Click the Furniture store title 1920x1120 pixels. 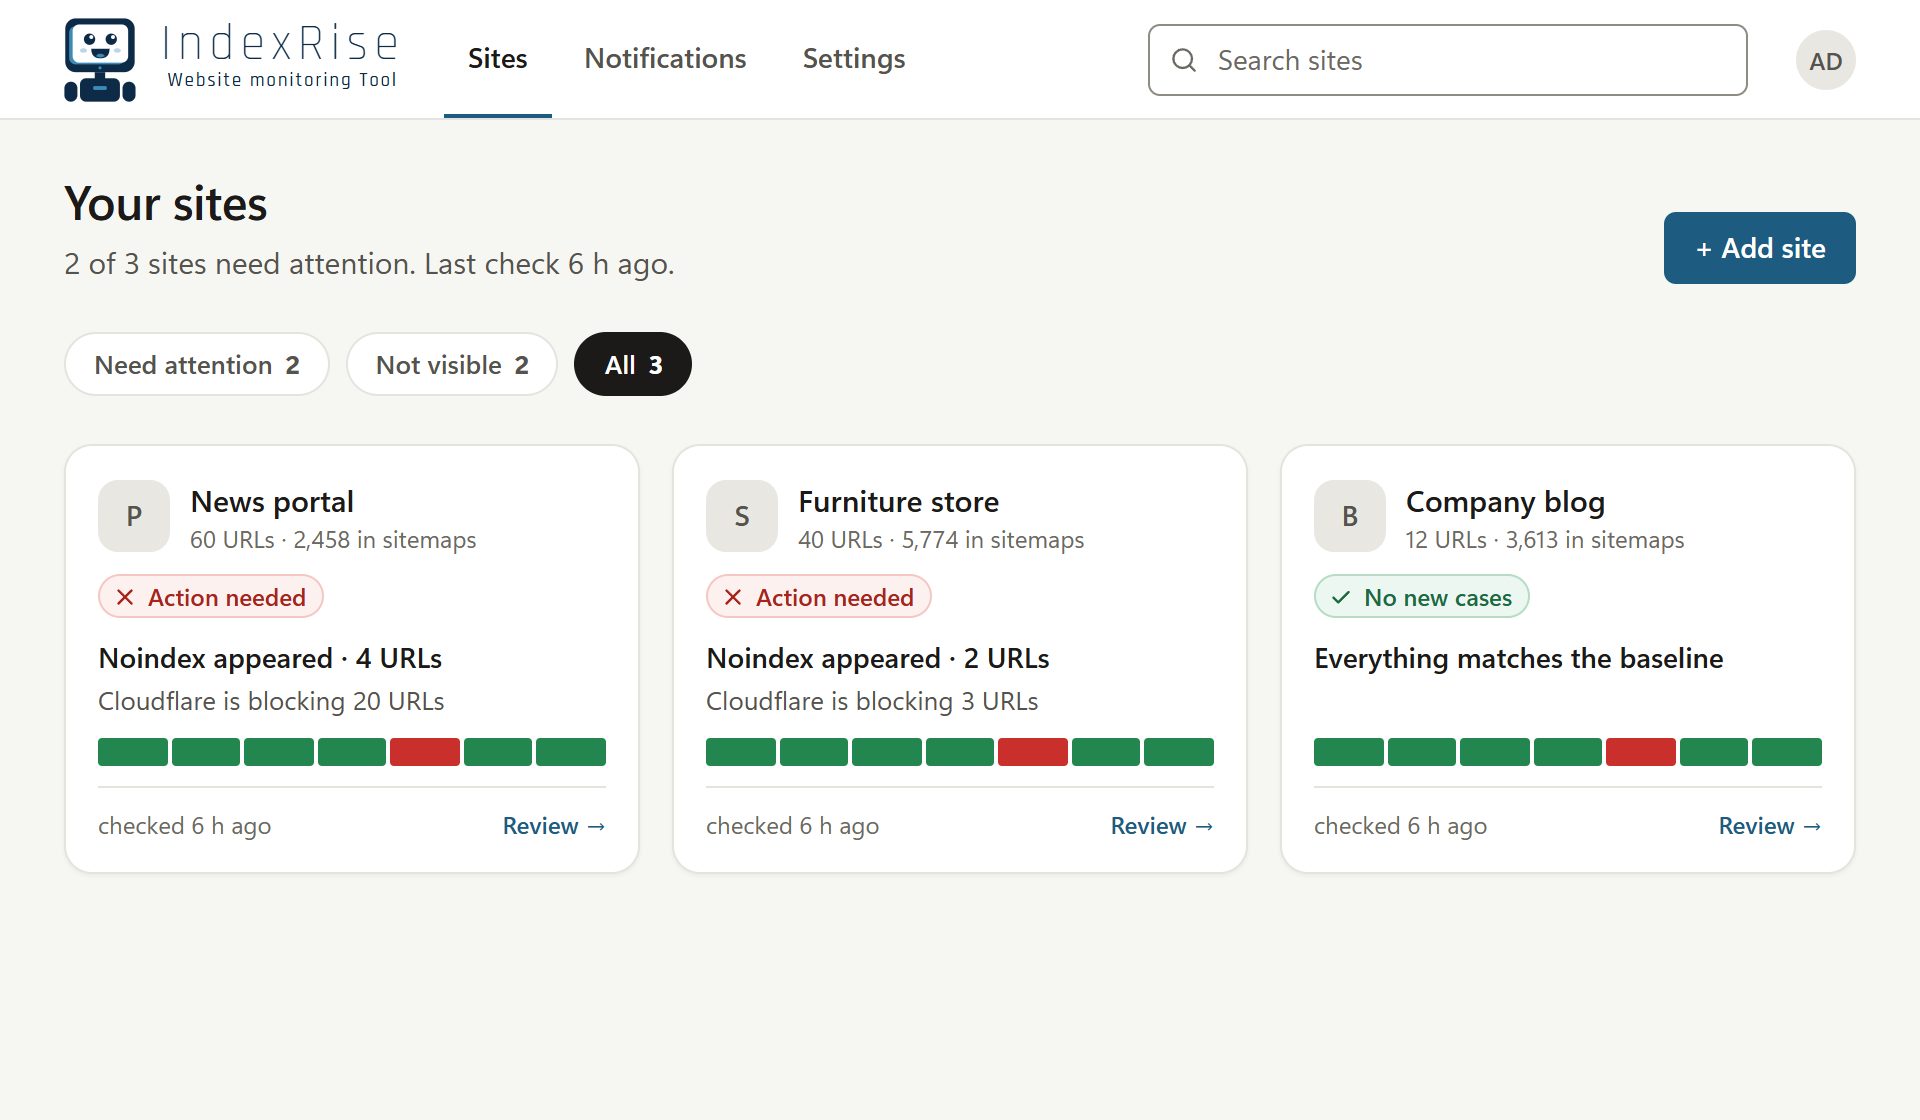(x=899, y=502)
